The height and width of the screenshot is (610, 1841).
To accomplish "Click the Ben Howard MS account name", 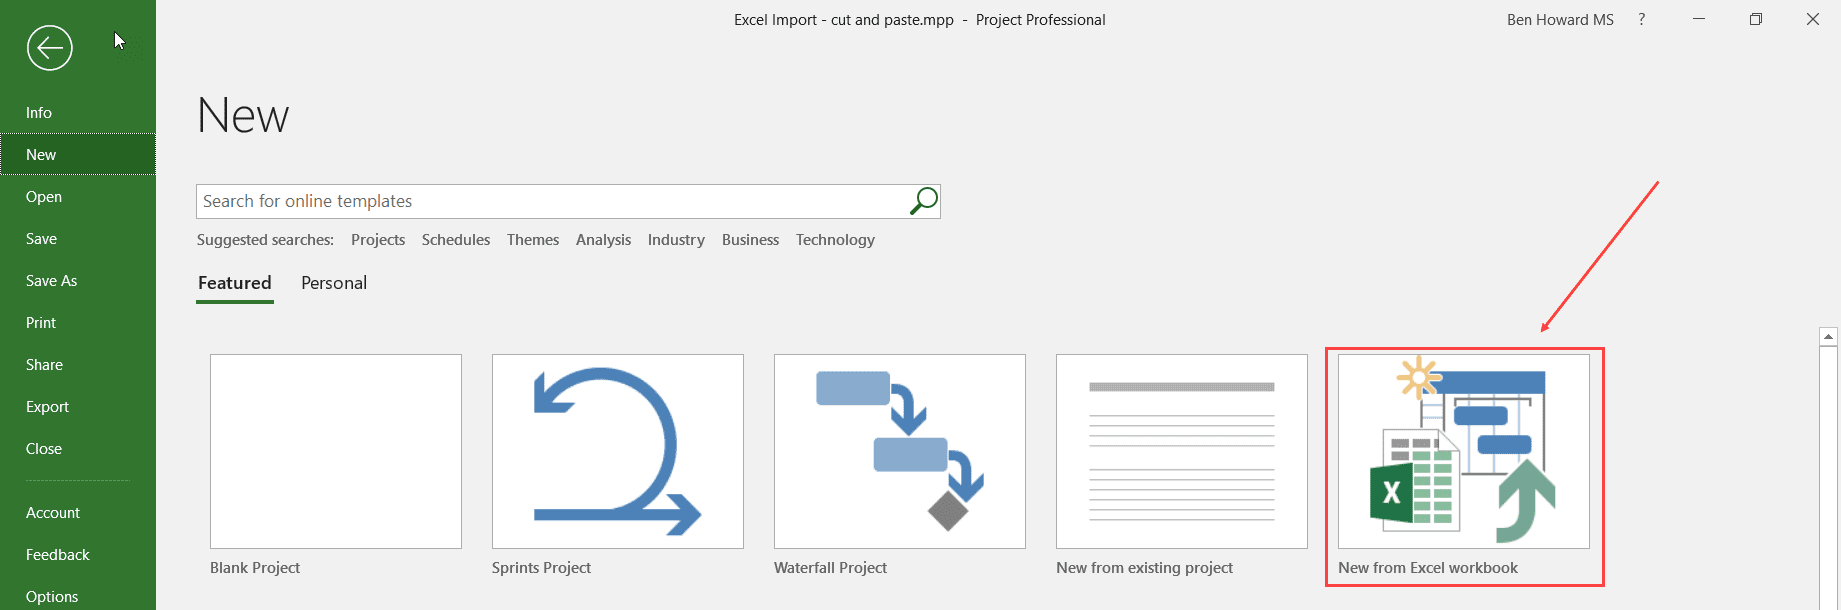I will point(1560,19).
